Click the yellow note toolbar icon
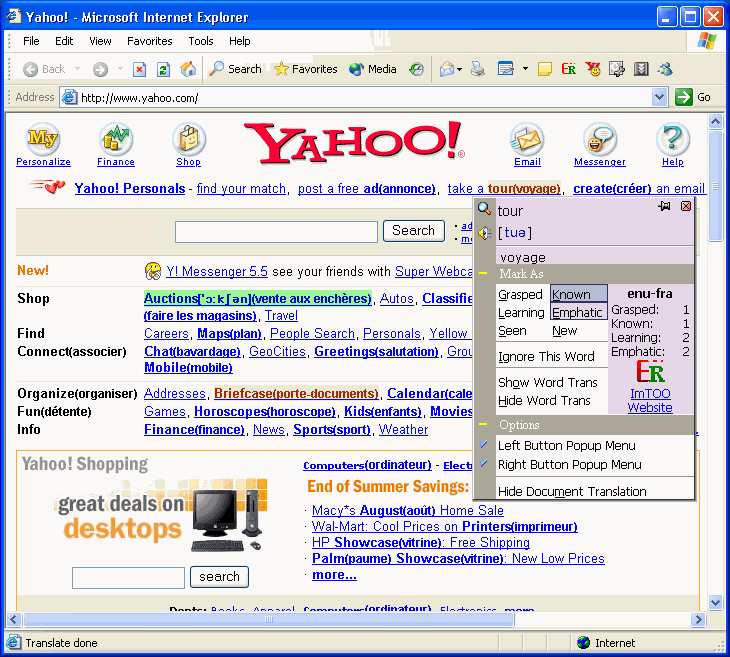The height and width of the screenshot is (657, 730). pyautogui.click(x=545, y=69)
